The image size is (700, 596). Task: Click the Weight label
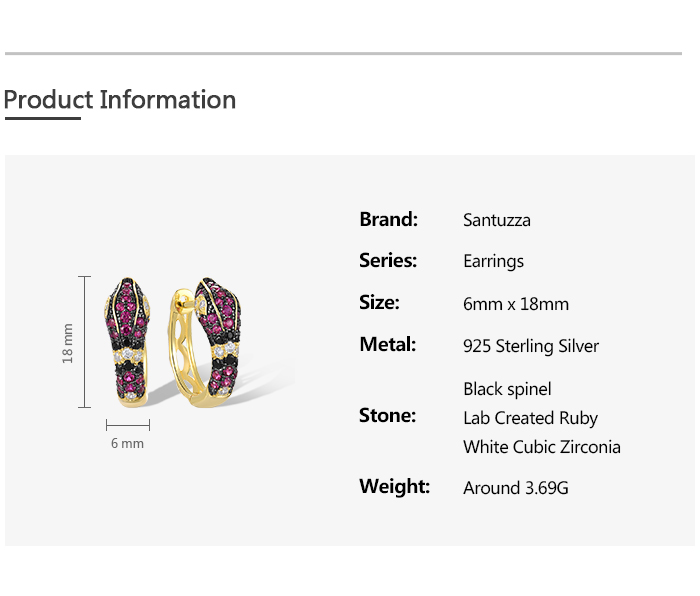[394, 487]
